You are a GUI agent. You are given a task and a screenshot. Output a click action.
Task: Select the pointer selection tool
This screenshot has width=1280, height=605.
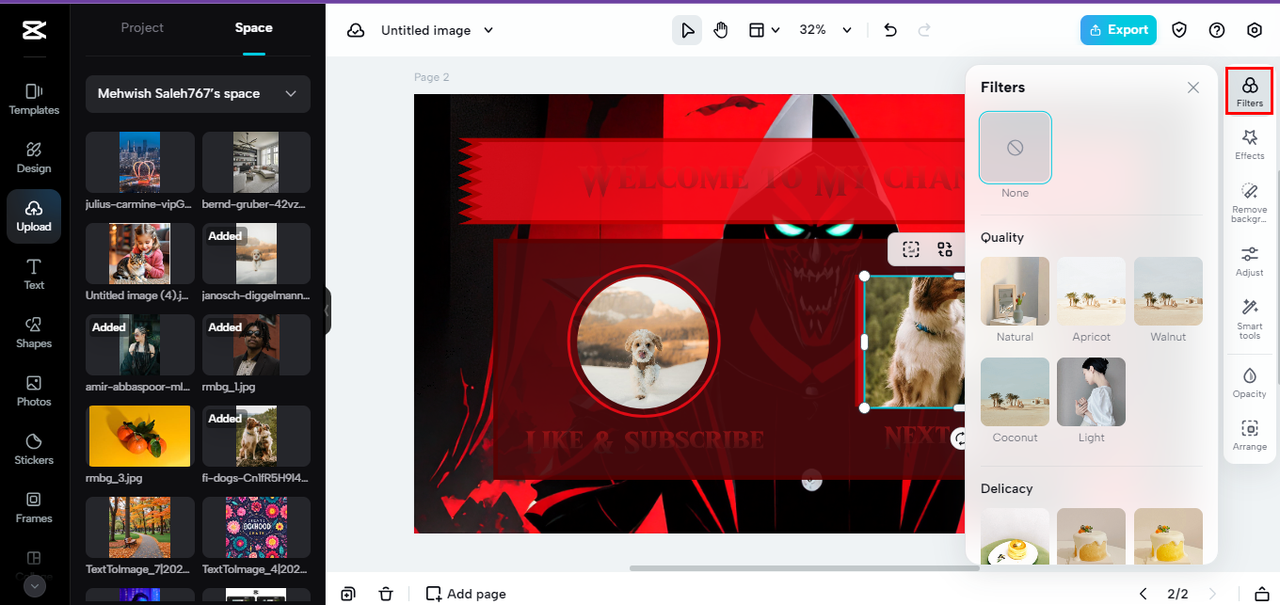click(x=687, y=30)
